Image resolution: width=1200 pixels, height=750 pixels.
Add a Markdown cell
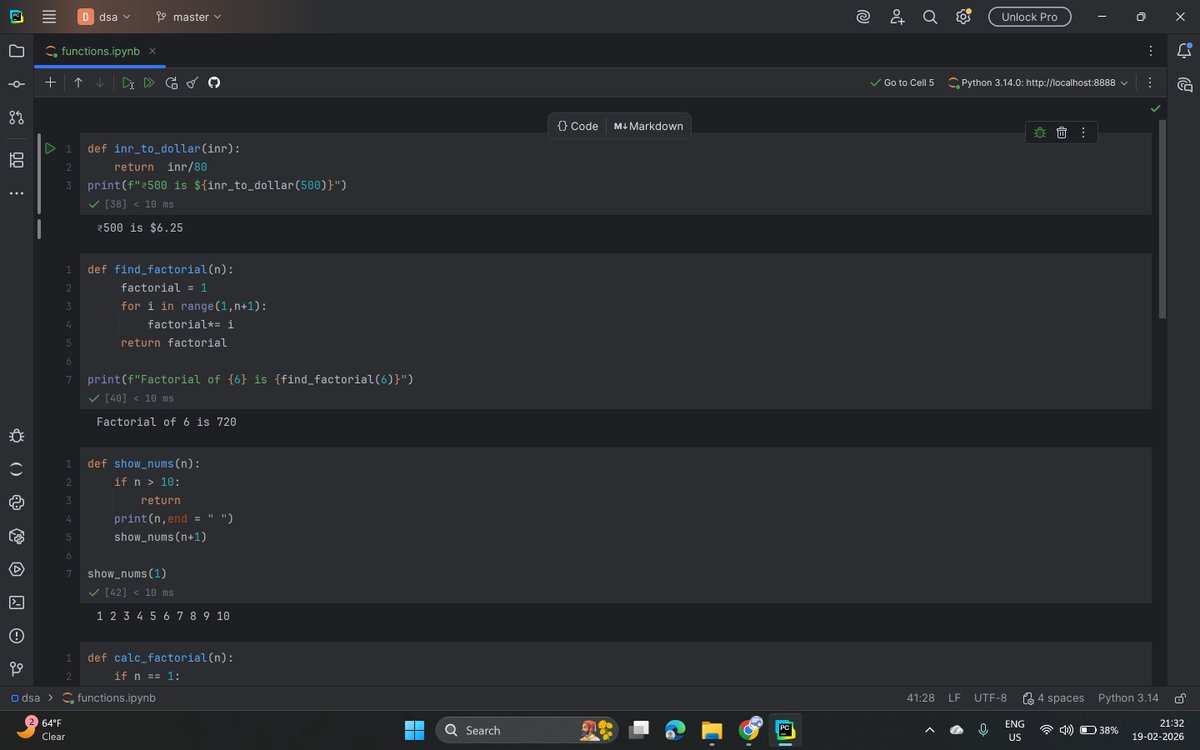click(649, 126)
